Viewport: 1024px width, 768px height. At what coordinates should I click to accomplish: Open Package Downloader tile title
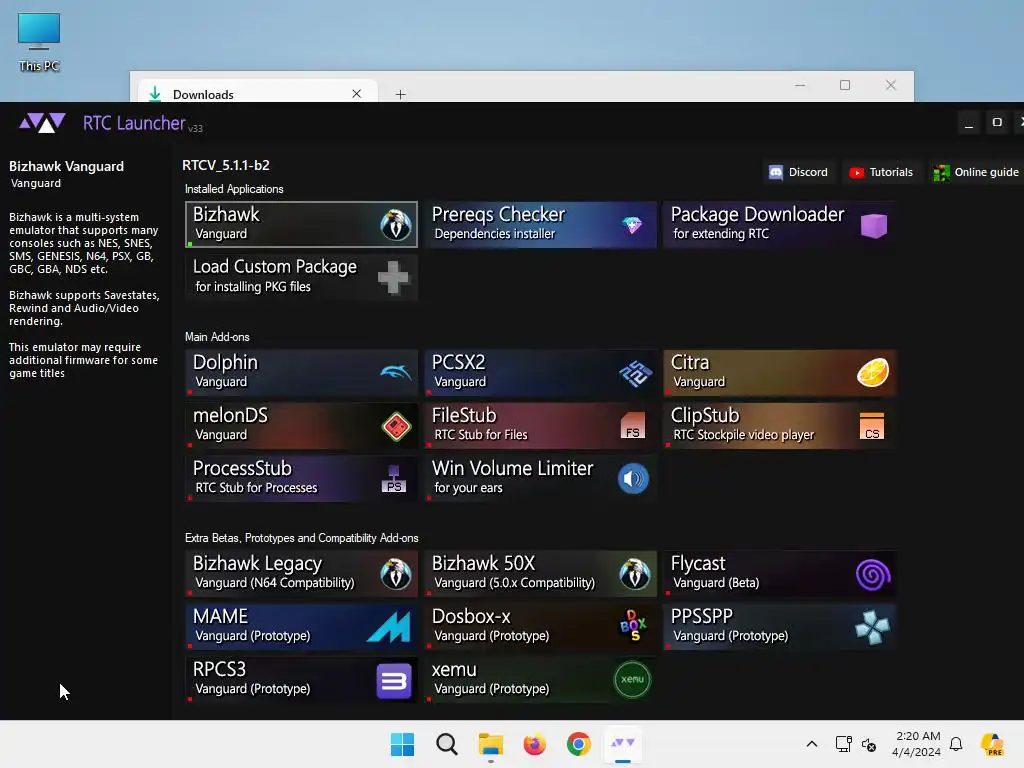[x=758, y=214]
